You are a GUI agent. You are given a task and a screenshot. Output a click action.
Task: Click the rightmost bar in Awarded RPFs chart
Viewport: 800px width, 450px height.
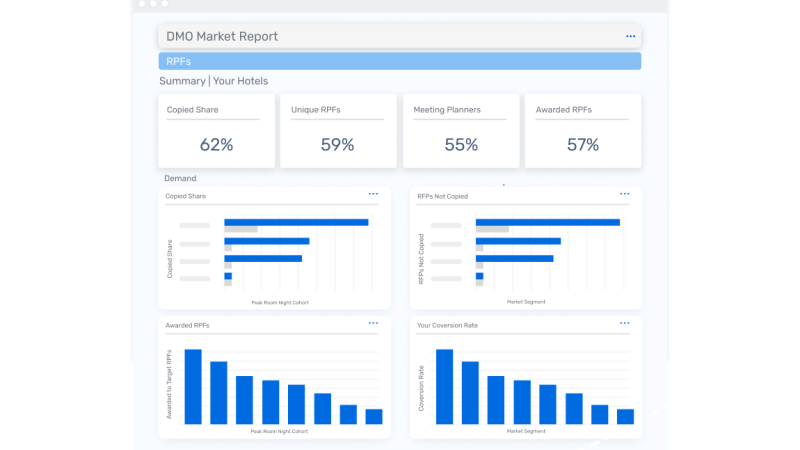click(374, 416)
